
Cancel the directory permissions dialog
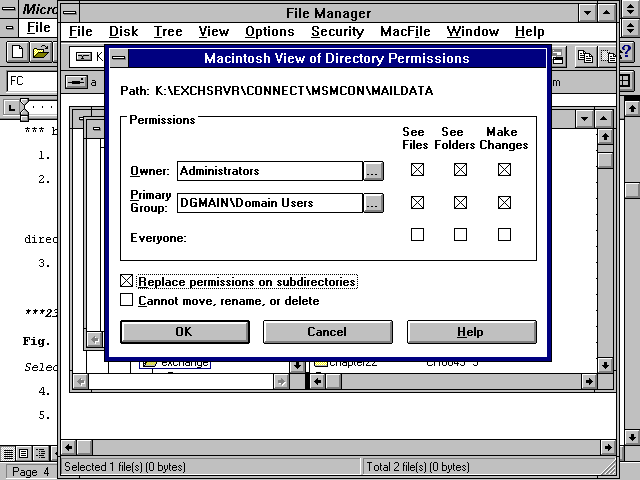click(328, 332)
